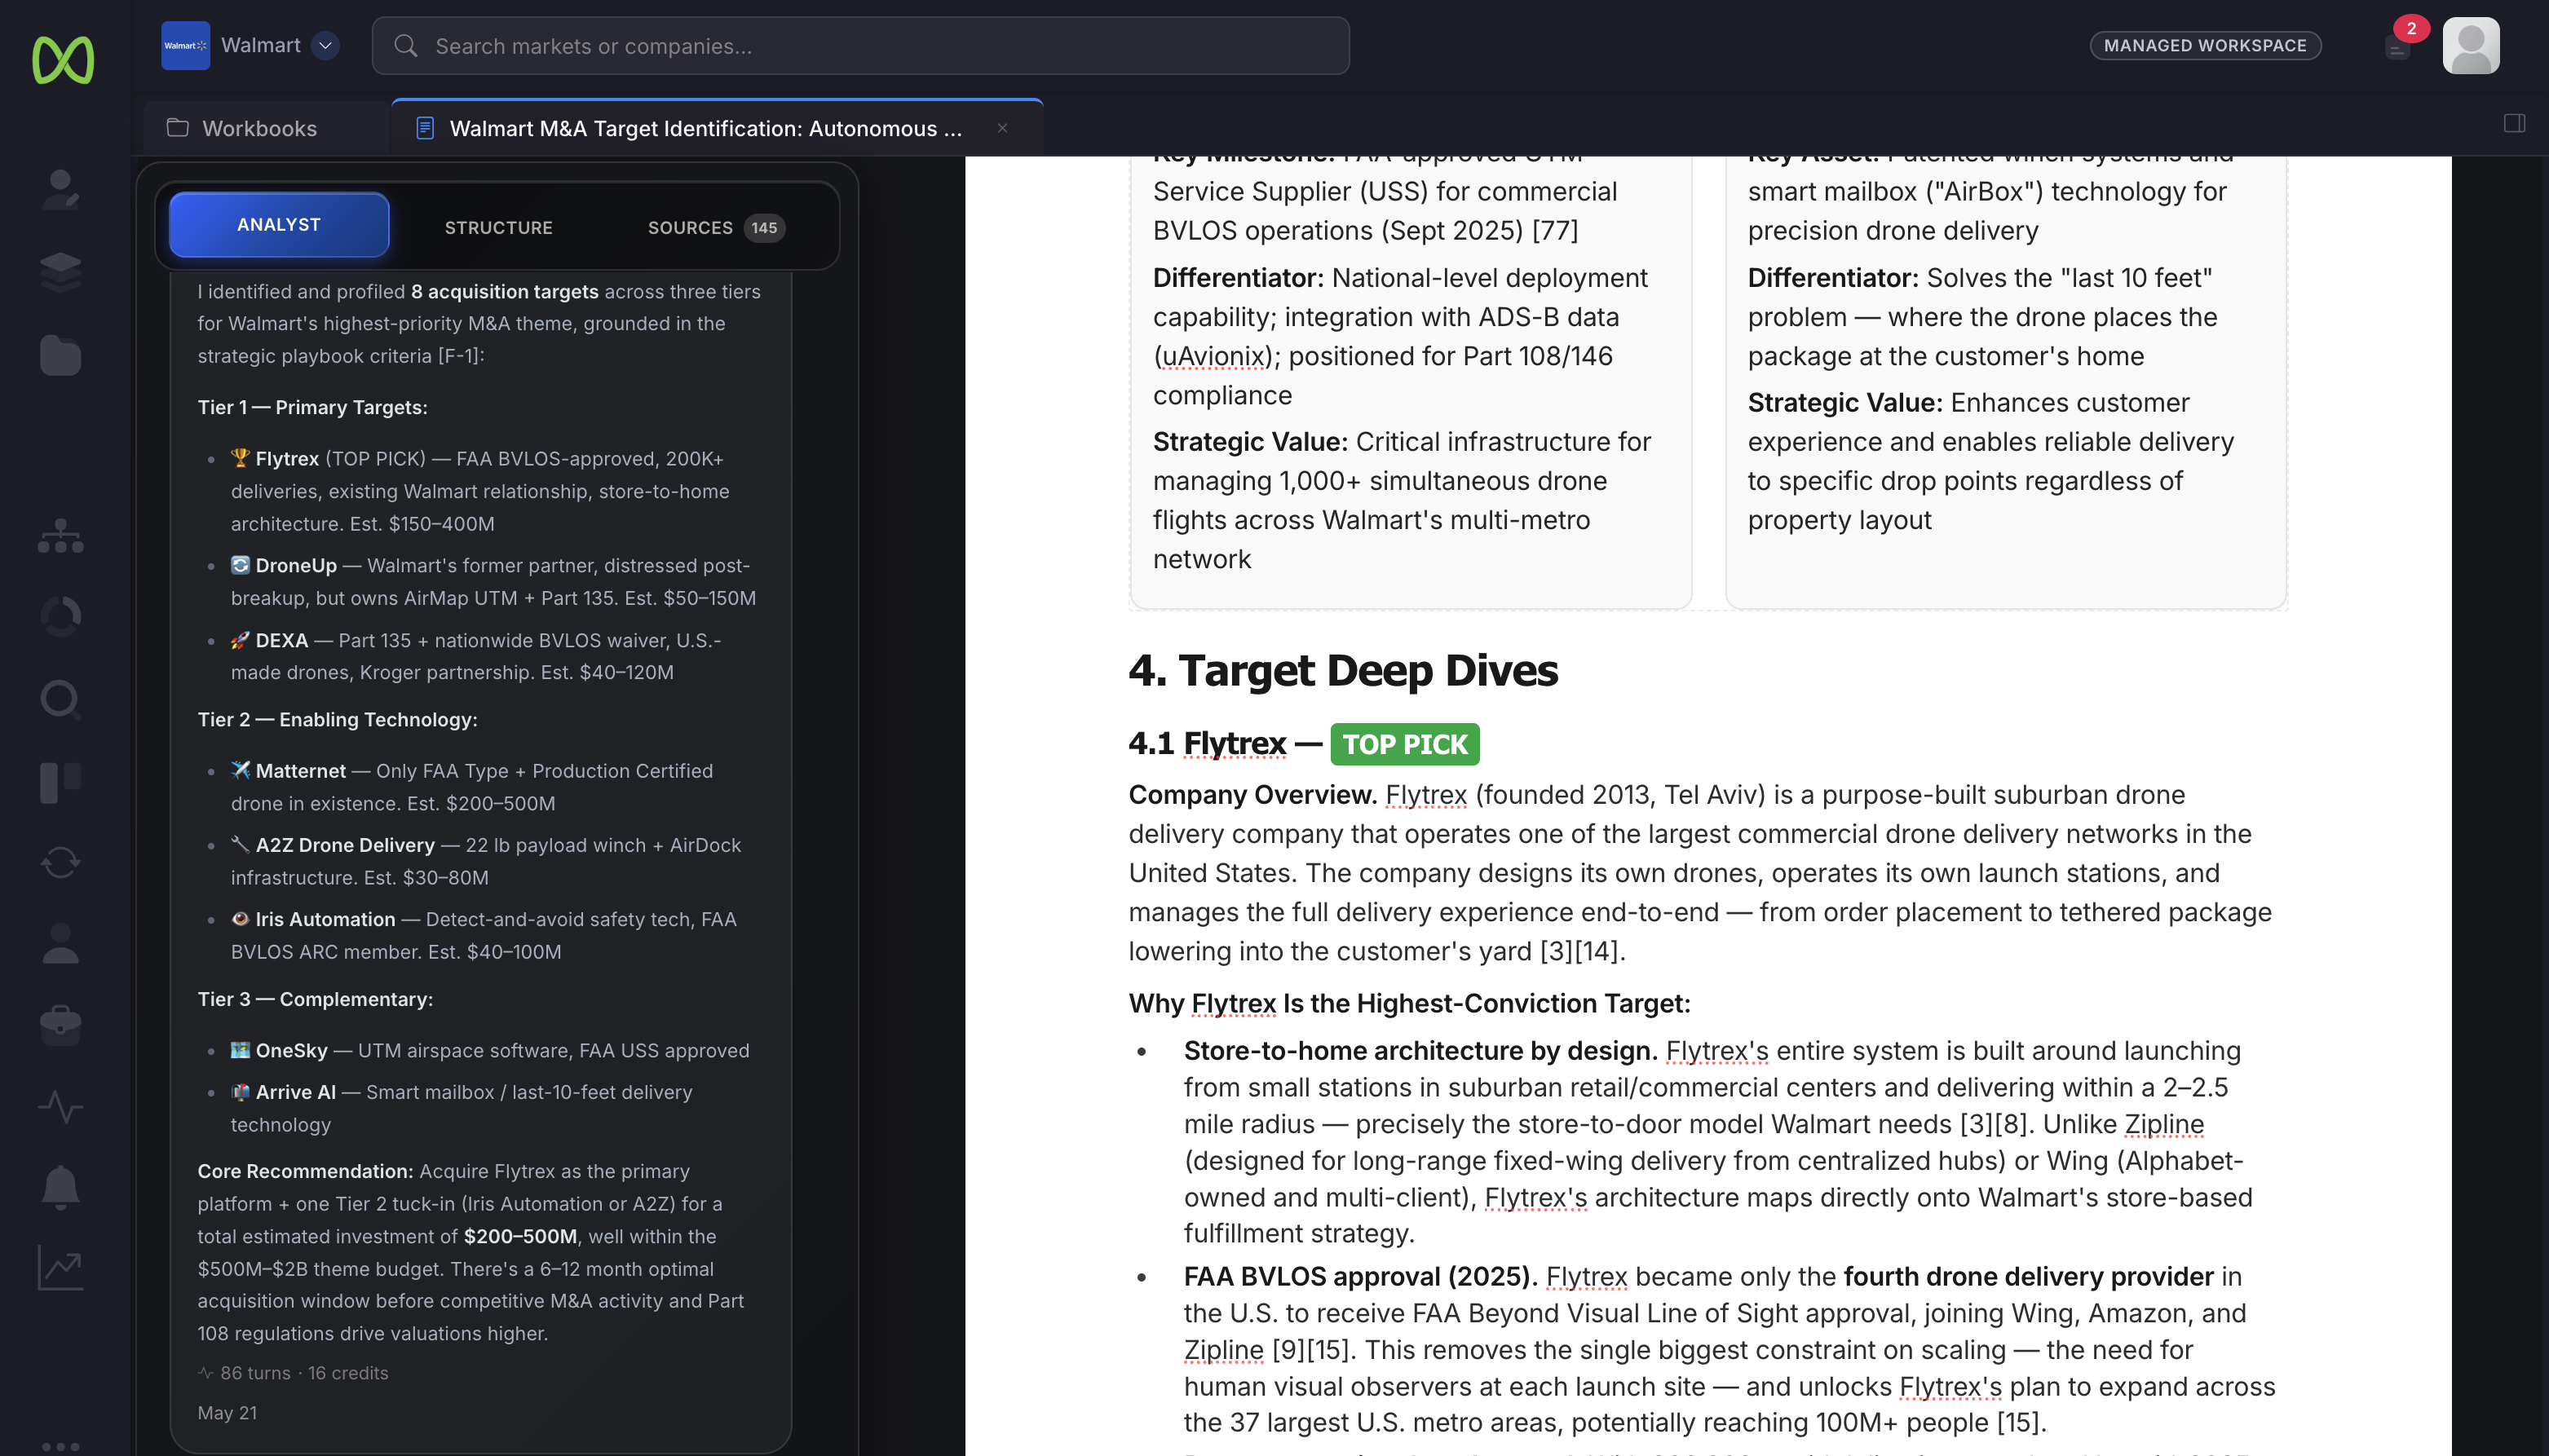2549x1456 pixels.
Task: Click the Walmart company logo thumbnail
Action: [185, 45]
